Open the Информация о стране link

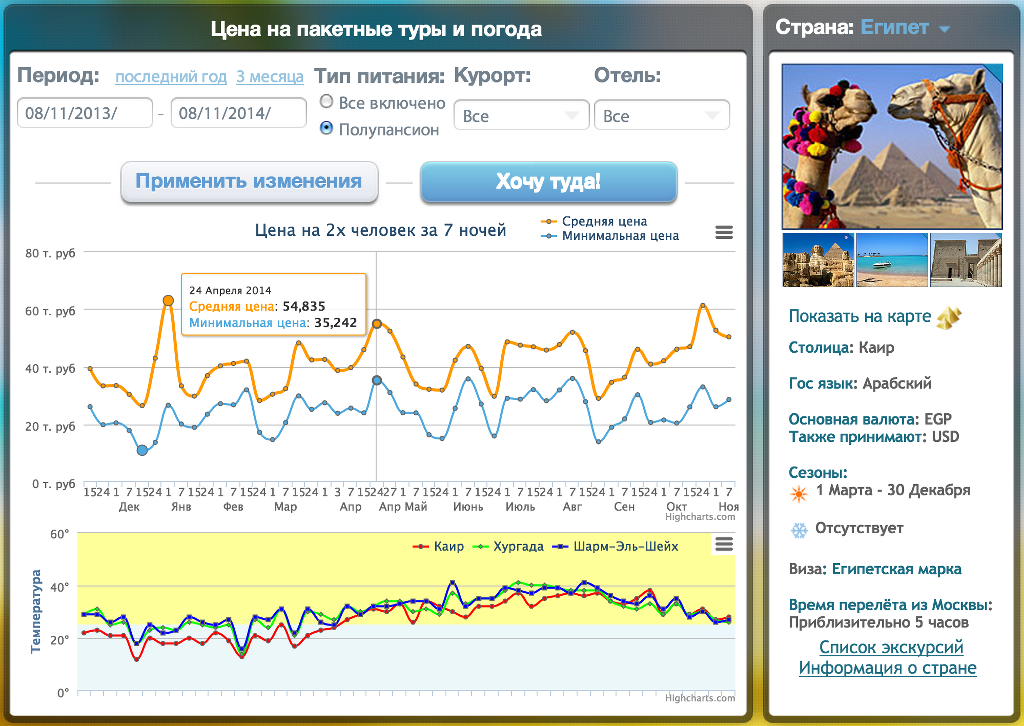coord(888,669)
